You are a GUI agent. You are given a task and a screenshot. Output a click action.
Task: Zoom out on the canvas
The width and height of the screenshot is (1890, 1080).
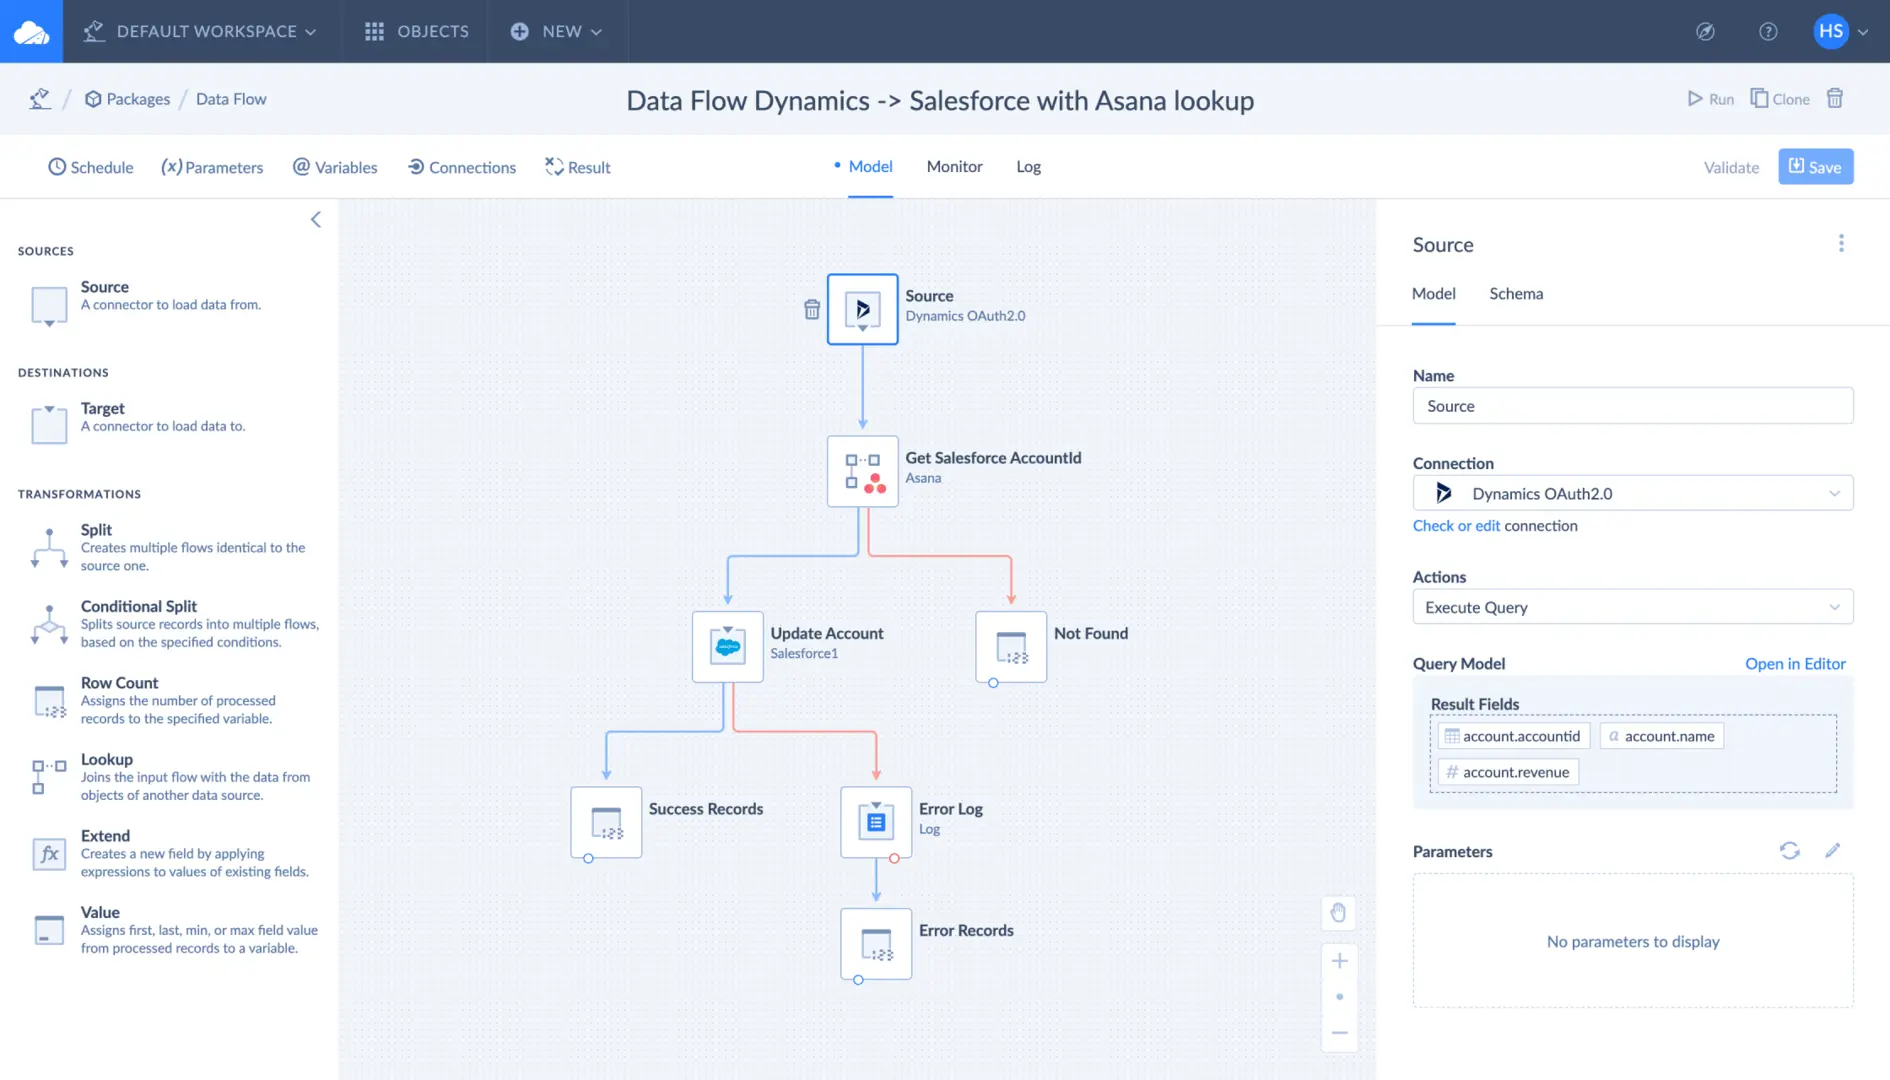tap(1340, 1033)
